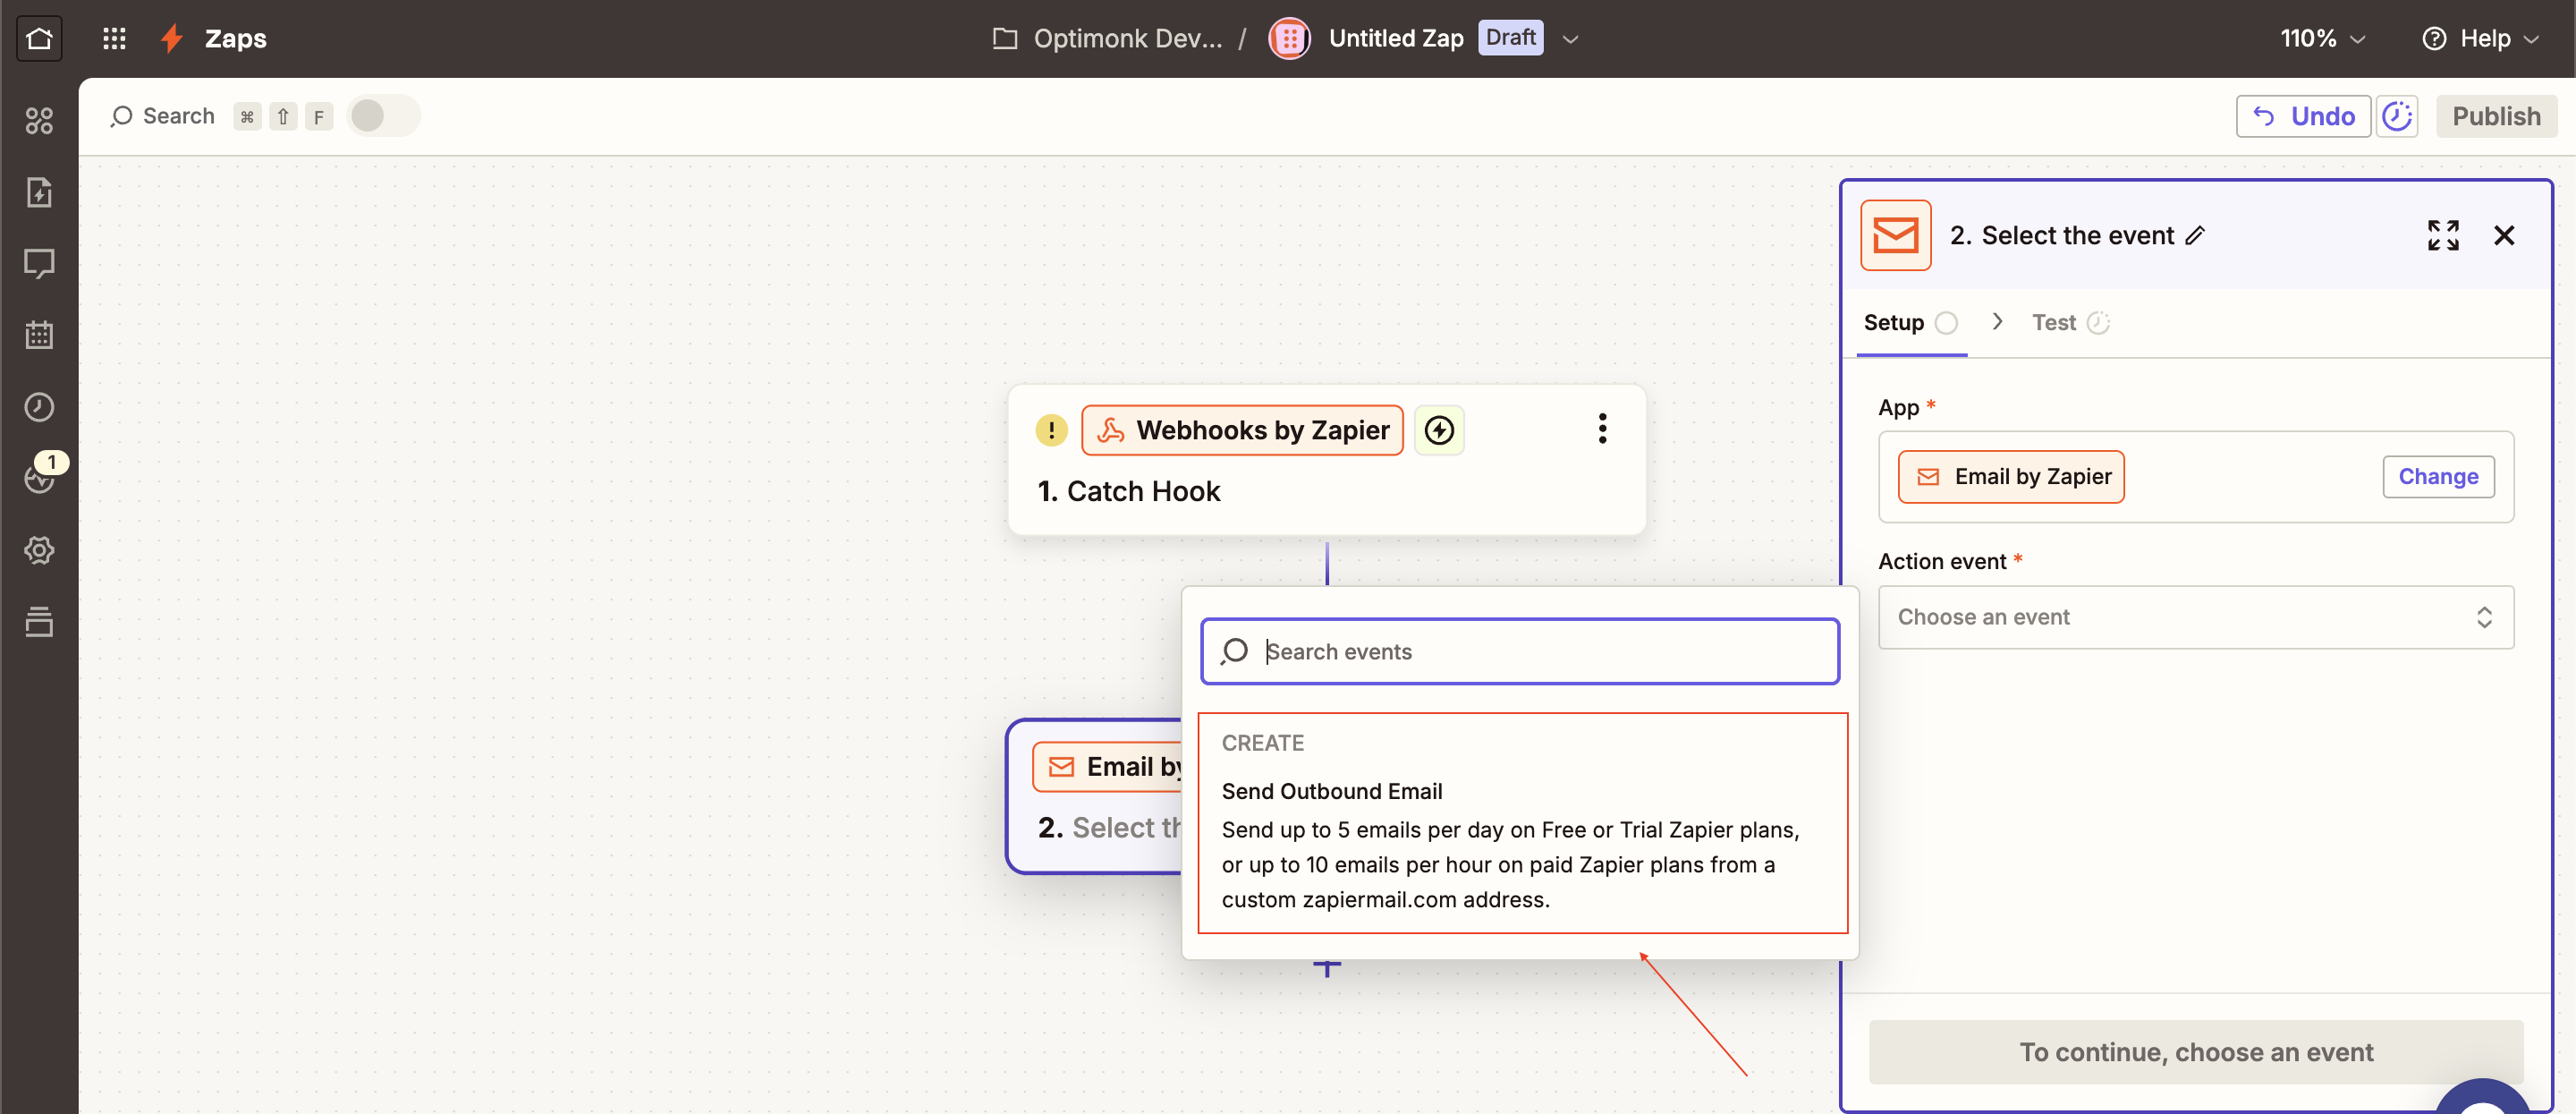This screenshot has height=1114, width=2576.
Task: Edit step name with the pencil icon
Action: tap(2194, 236)
